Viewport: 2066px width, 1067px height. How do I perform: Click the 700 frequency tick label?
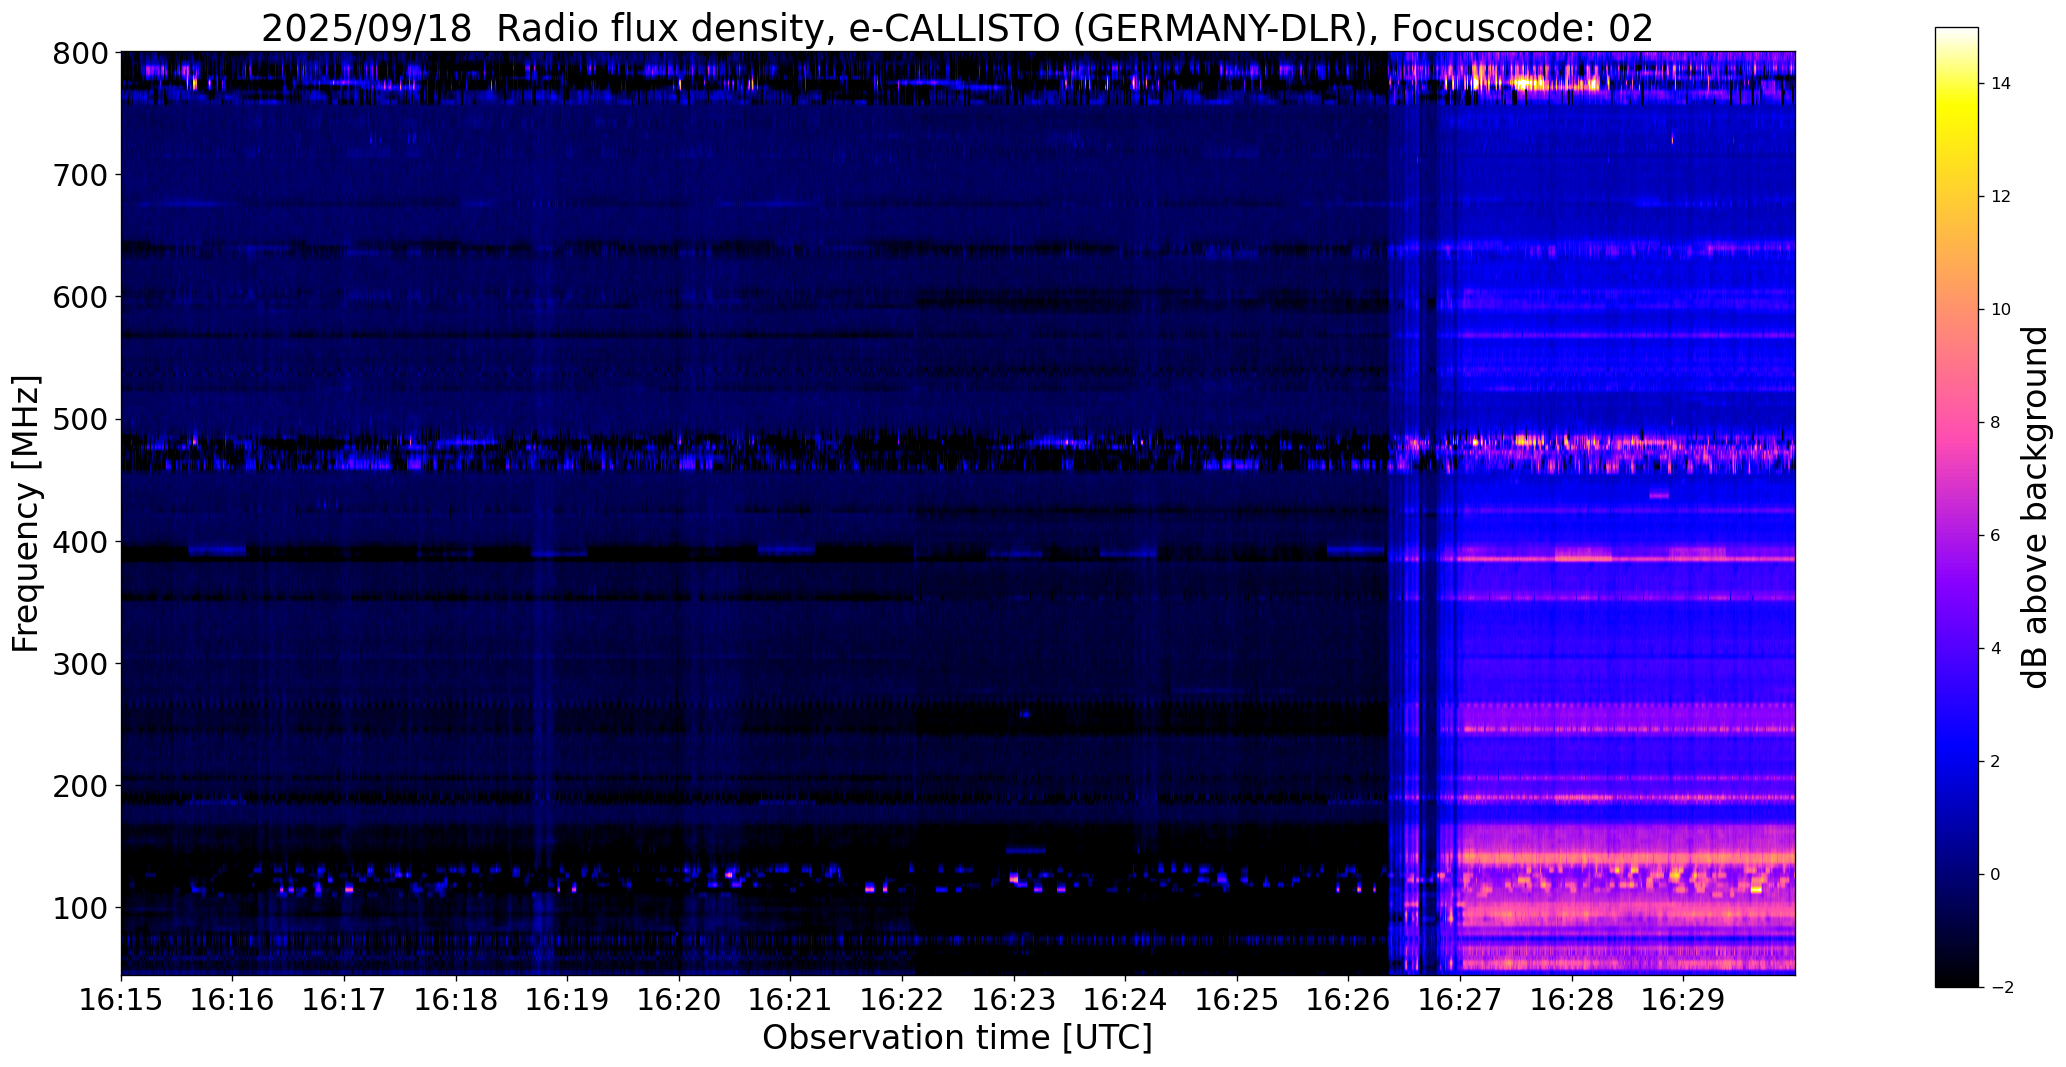click(x=79, y=175)
